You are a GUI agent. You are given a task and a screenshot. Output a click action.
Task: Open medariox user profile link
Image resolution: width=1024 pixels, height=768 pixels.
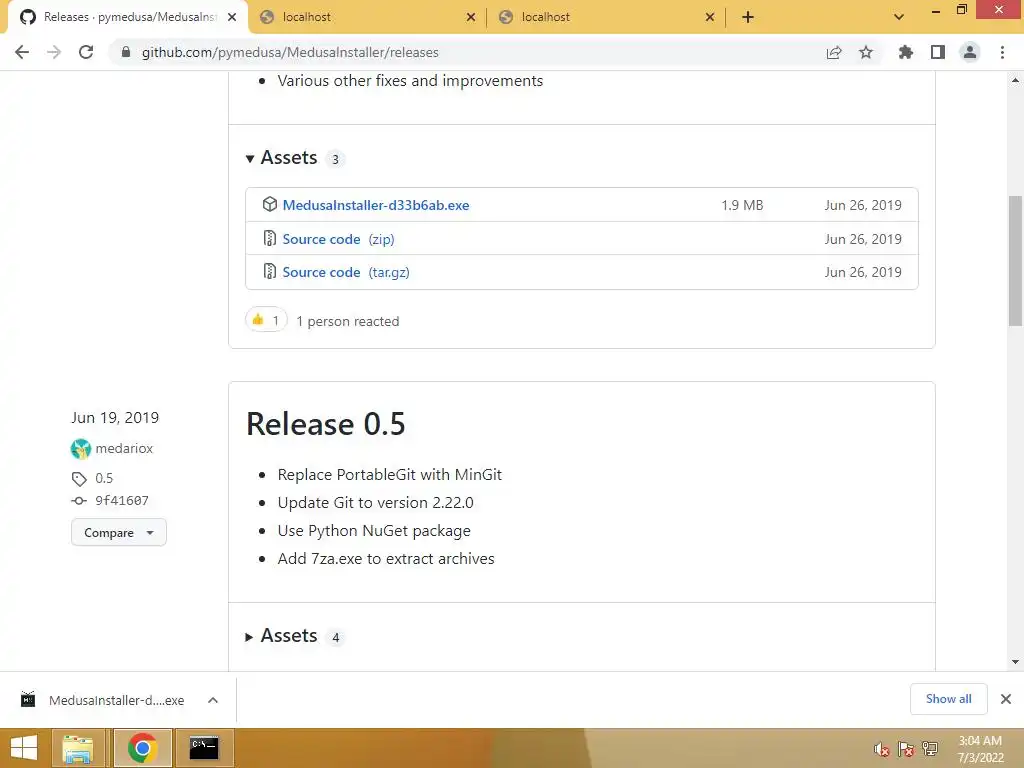124,448
